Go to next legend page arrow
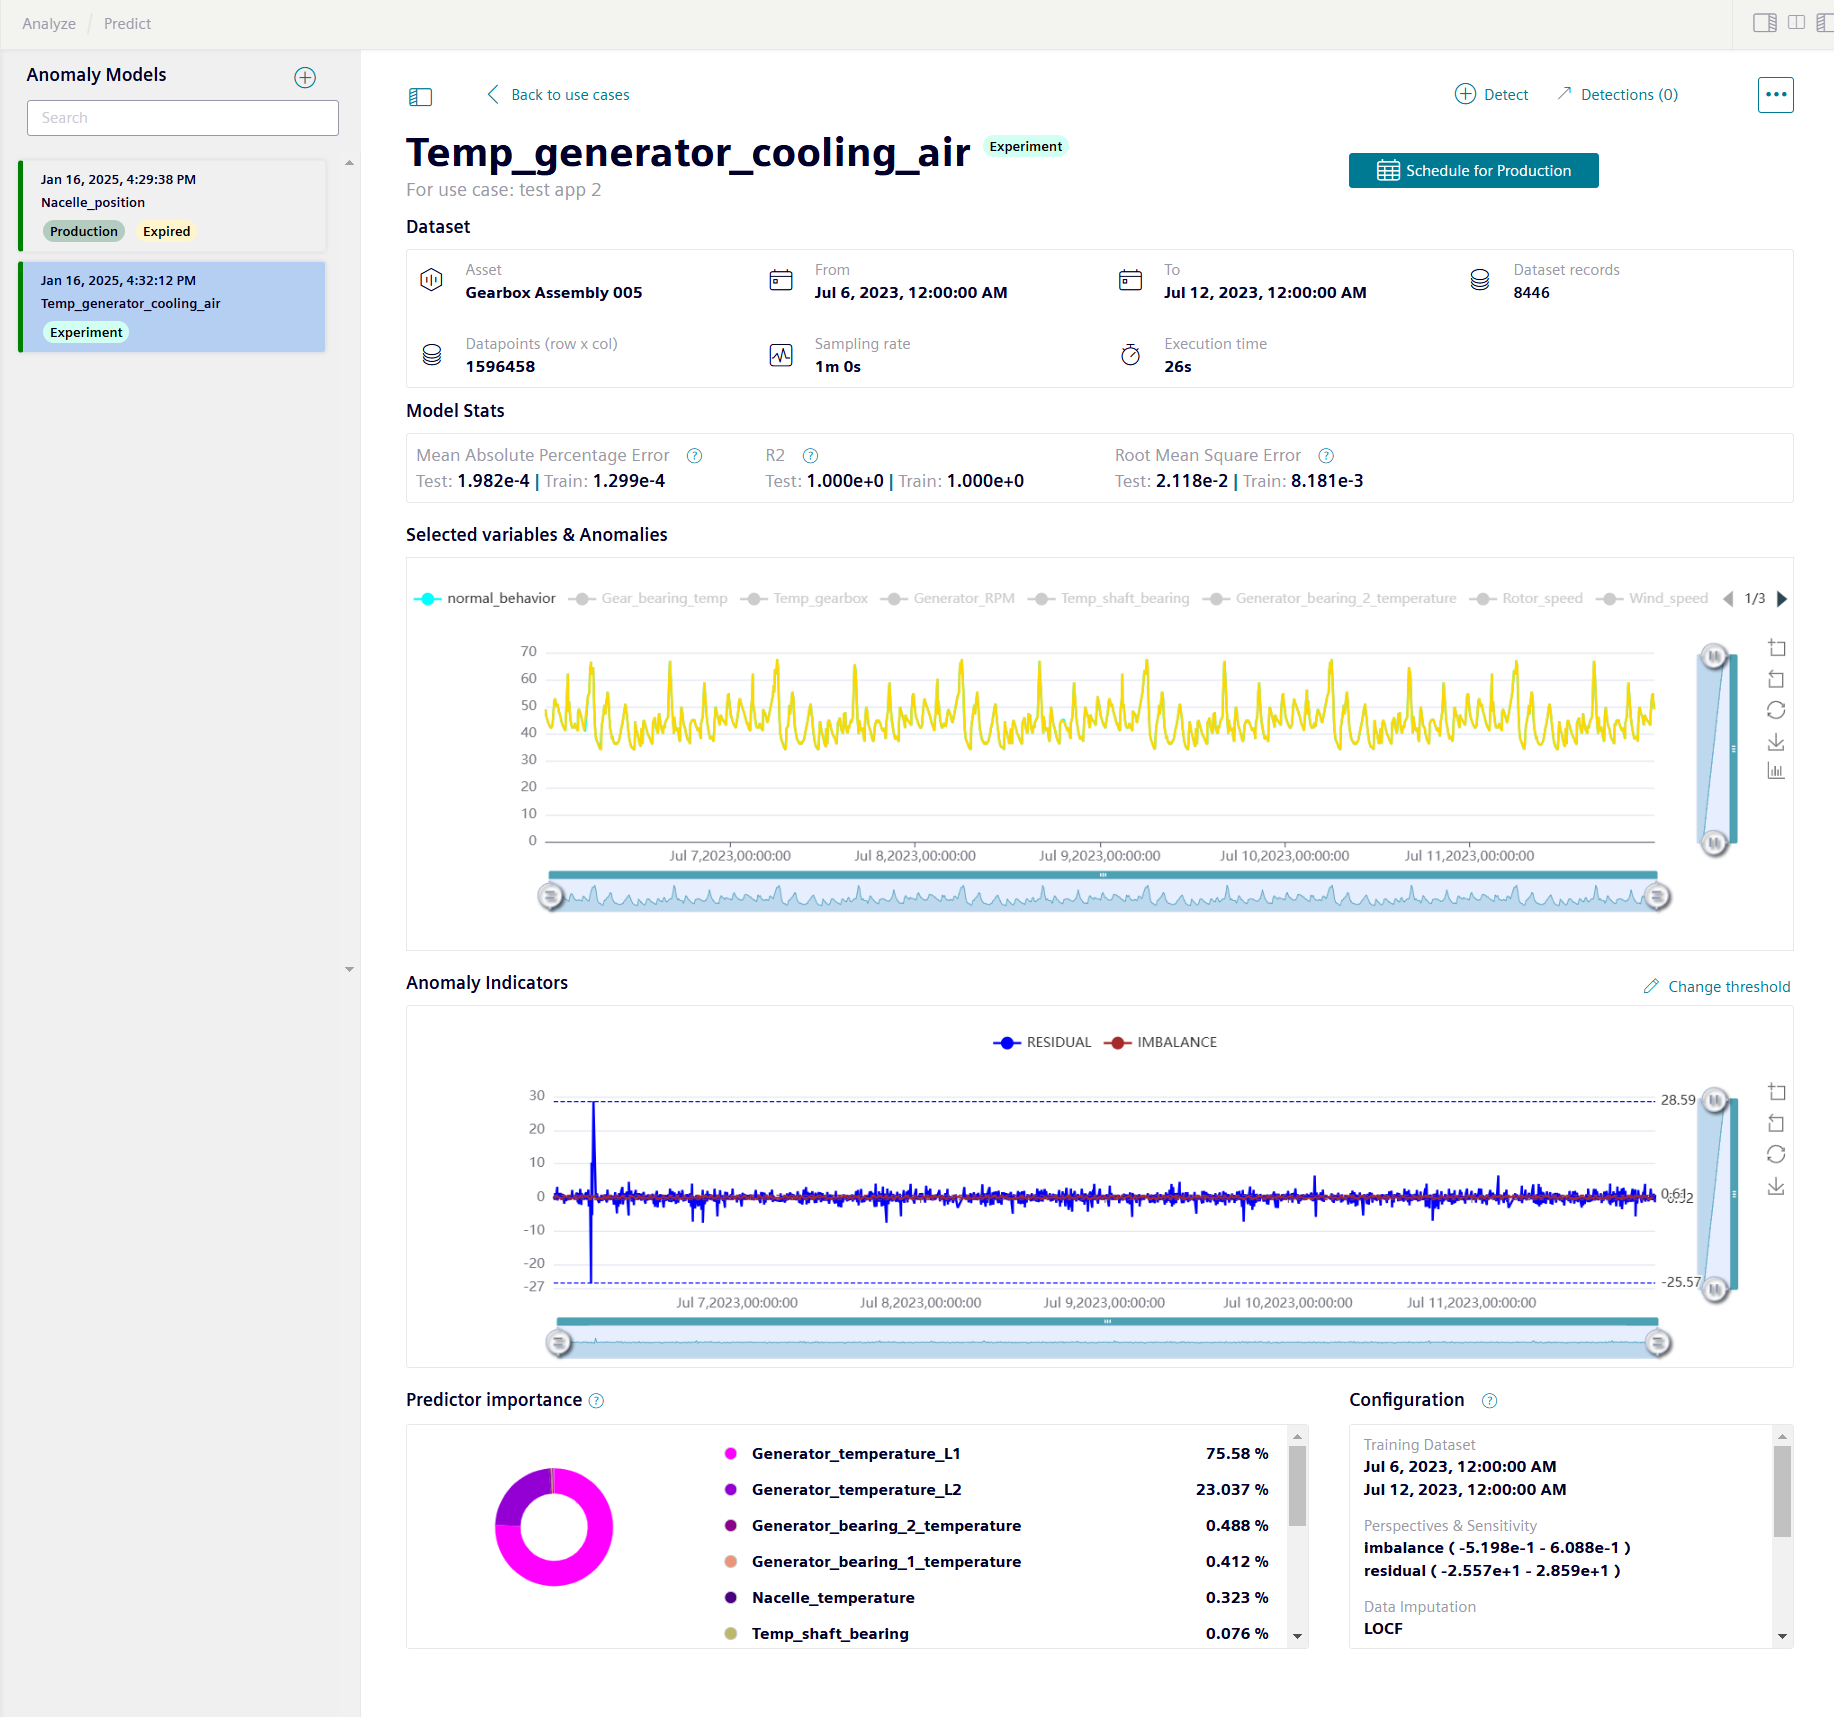 pos(1781,599)
